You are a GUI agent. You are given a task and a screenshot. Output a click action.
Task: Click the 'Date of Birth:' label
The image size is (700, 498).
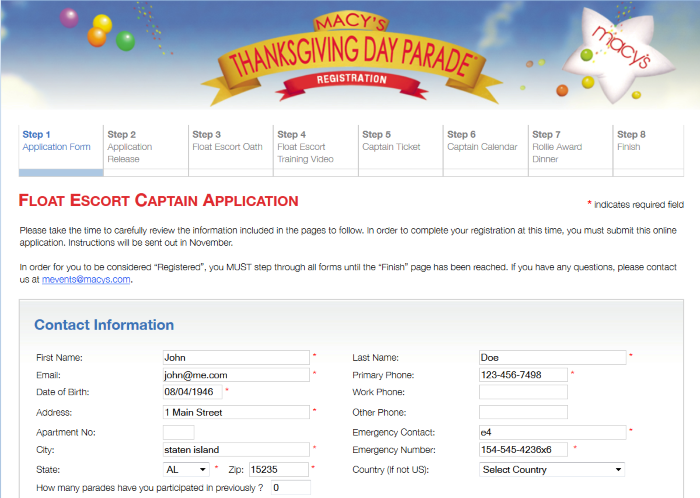click(62, 392)
